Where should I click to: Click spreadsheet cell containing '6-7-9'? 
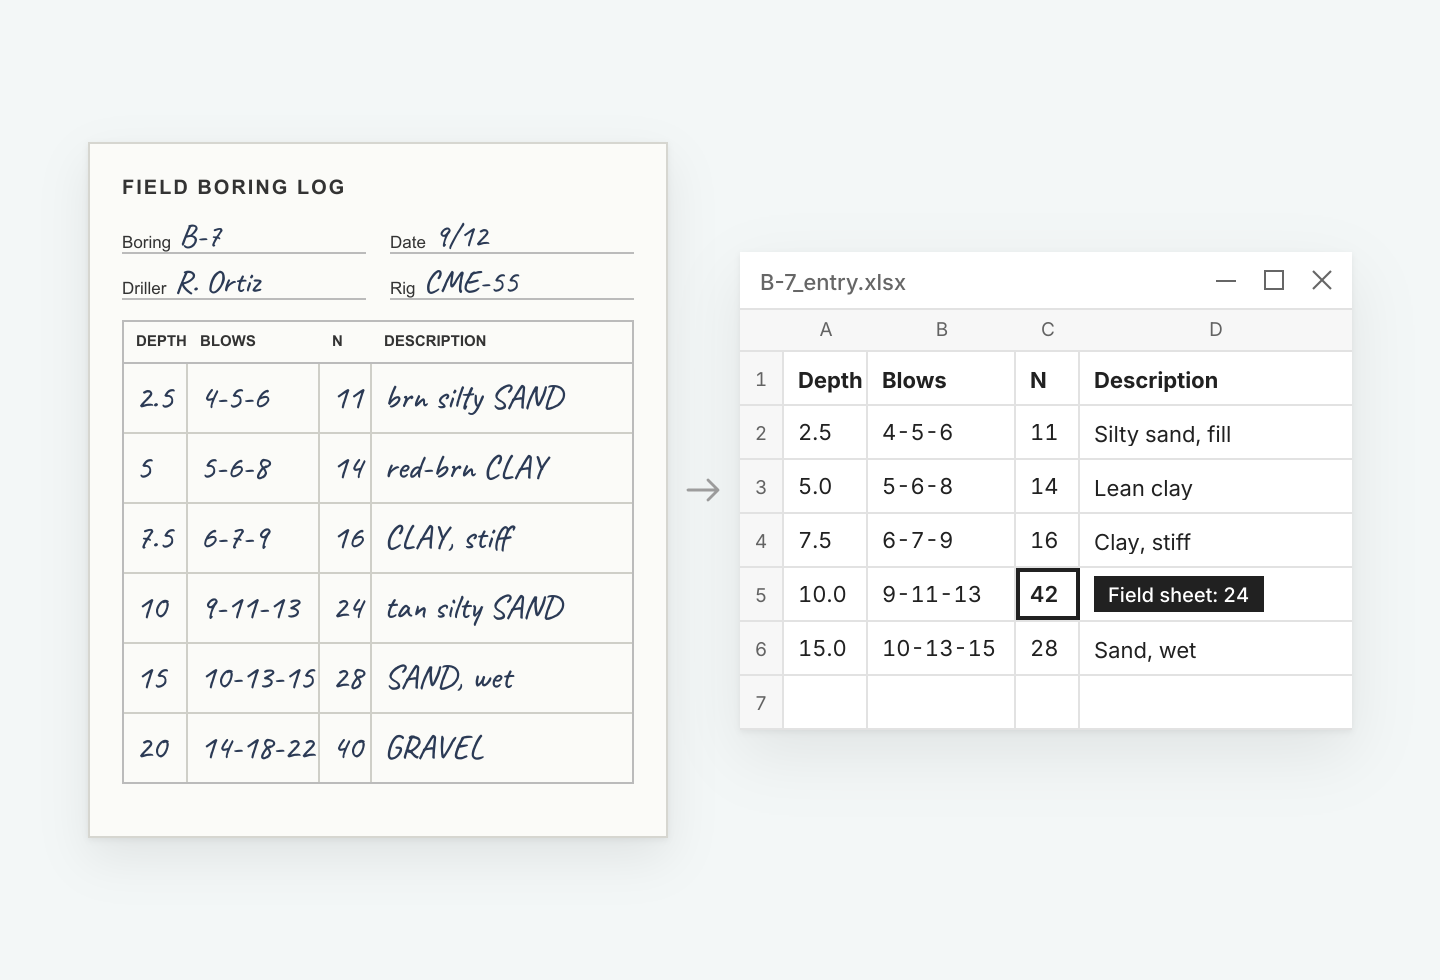point(941,541)
